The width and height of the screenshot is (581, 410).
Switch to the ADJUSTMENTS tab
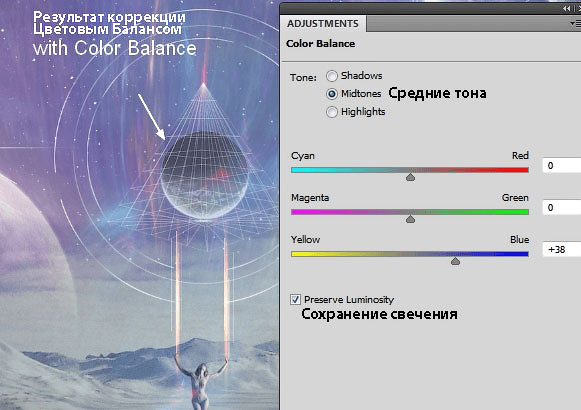pos(323,24)
